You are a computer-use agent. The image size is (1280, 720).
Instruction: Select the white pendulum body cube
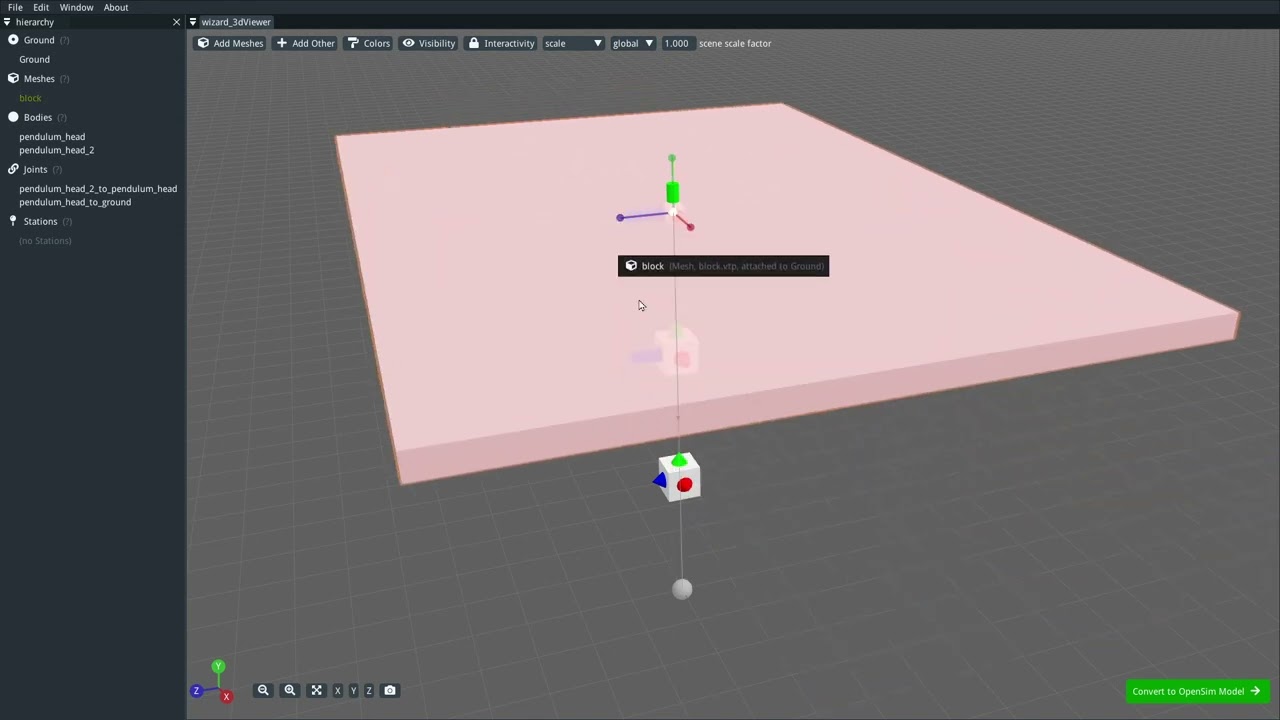pos(680,478)
